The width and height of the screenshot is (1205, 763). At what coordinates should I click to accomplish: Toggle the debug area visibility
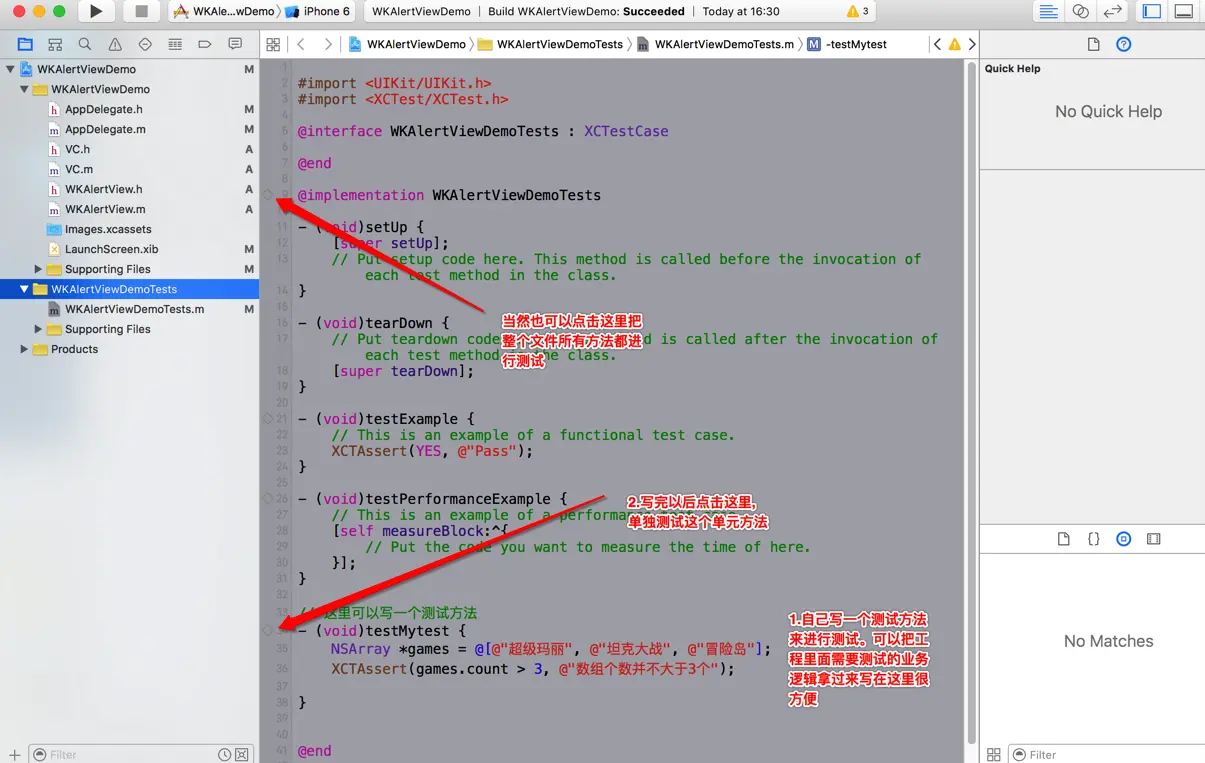pos(1183,11)
